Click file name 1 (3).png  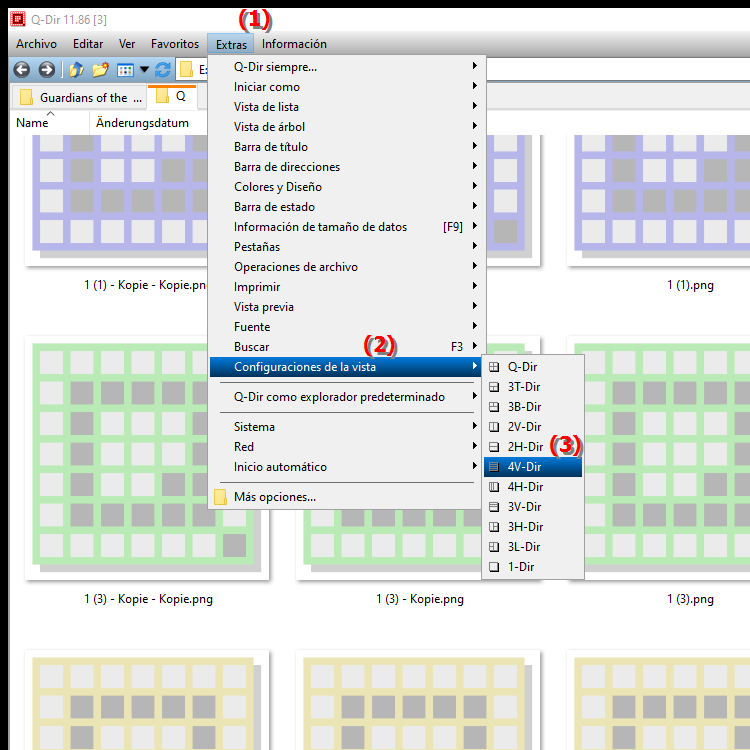pos(690,599)
